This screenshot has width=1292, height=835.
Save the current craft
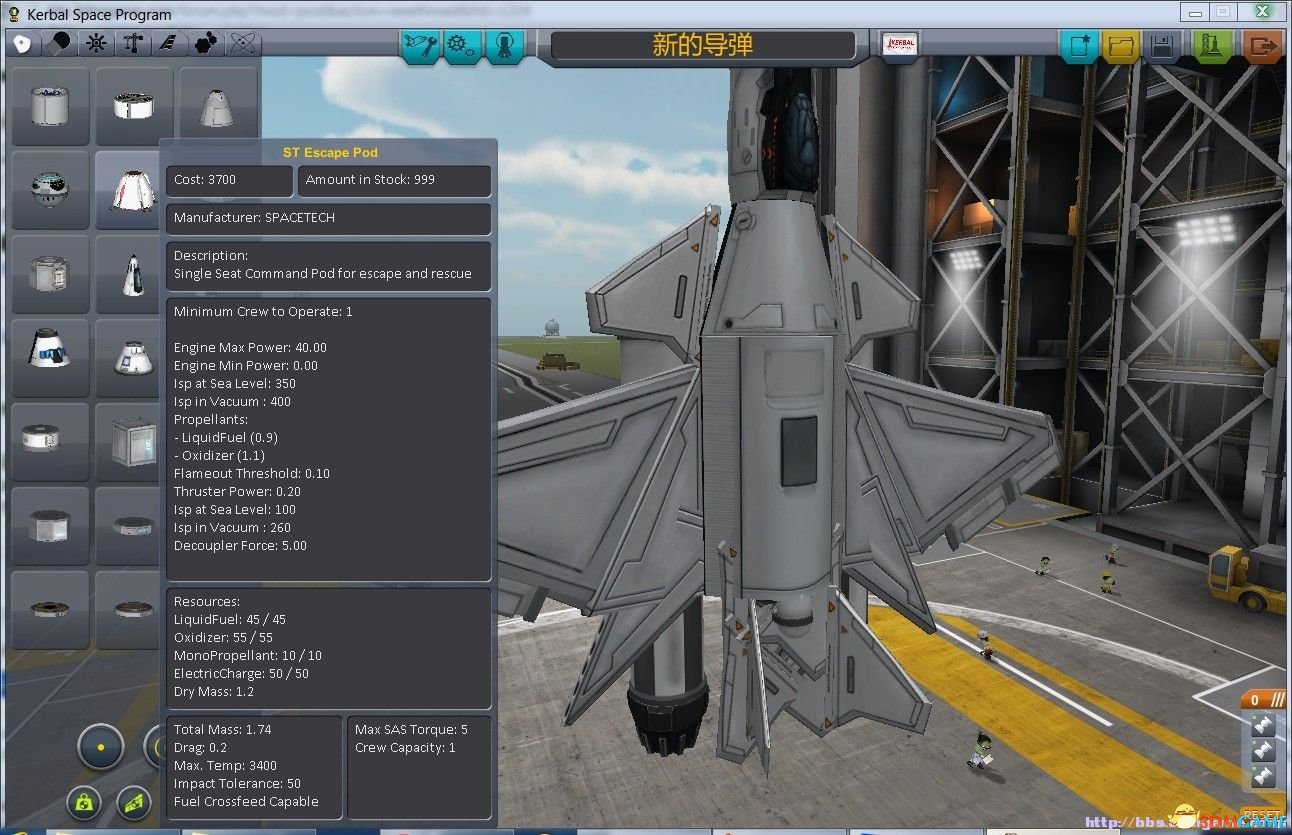(x=1162, y=46)
